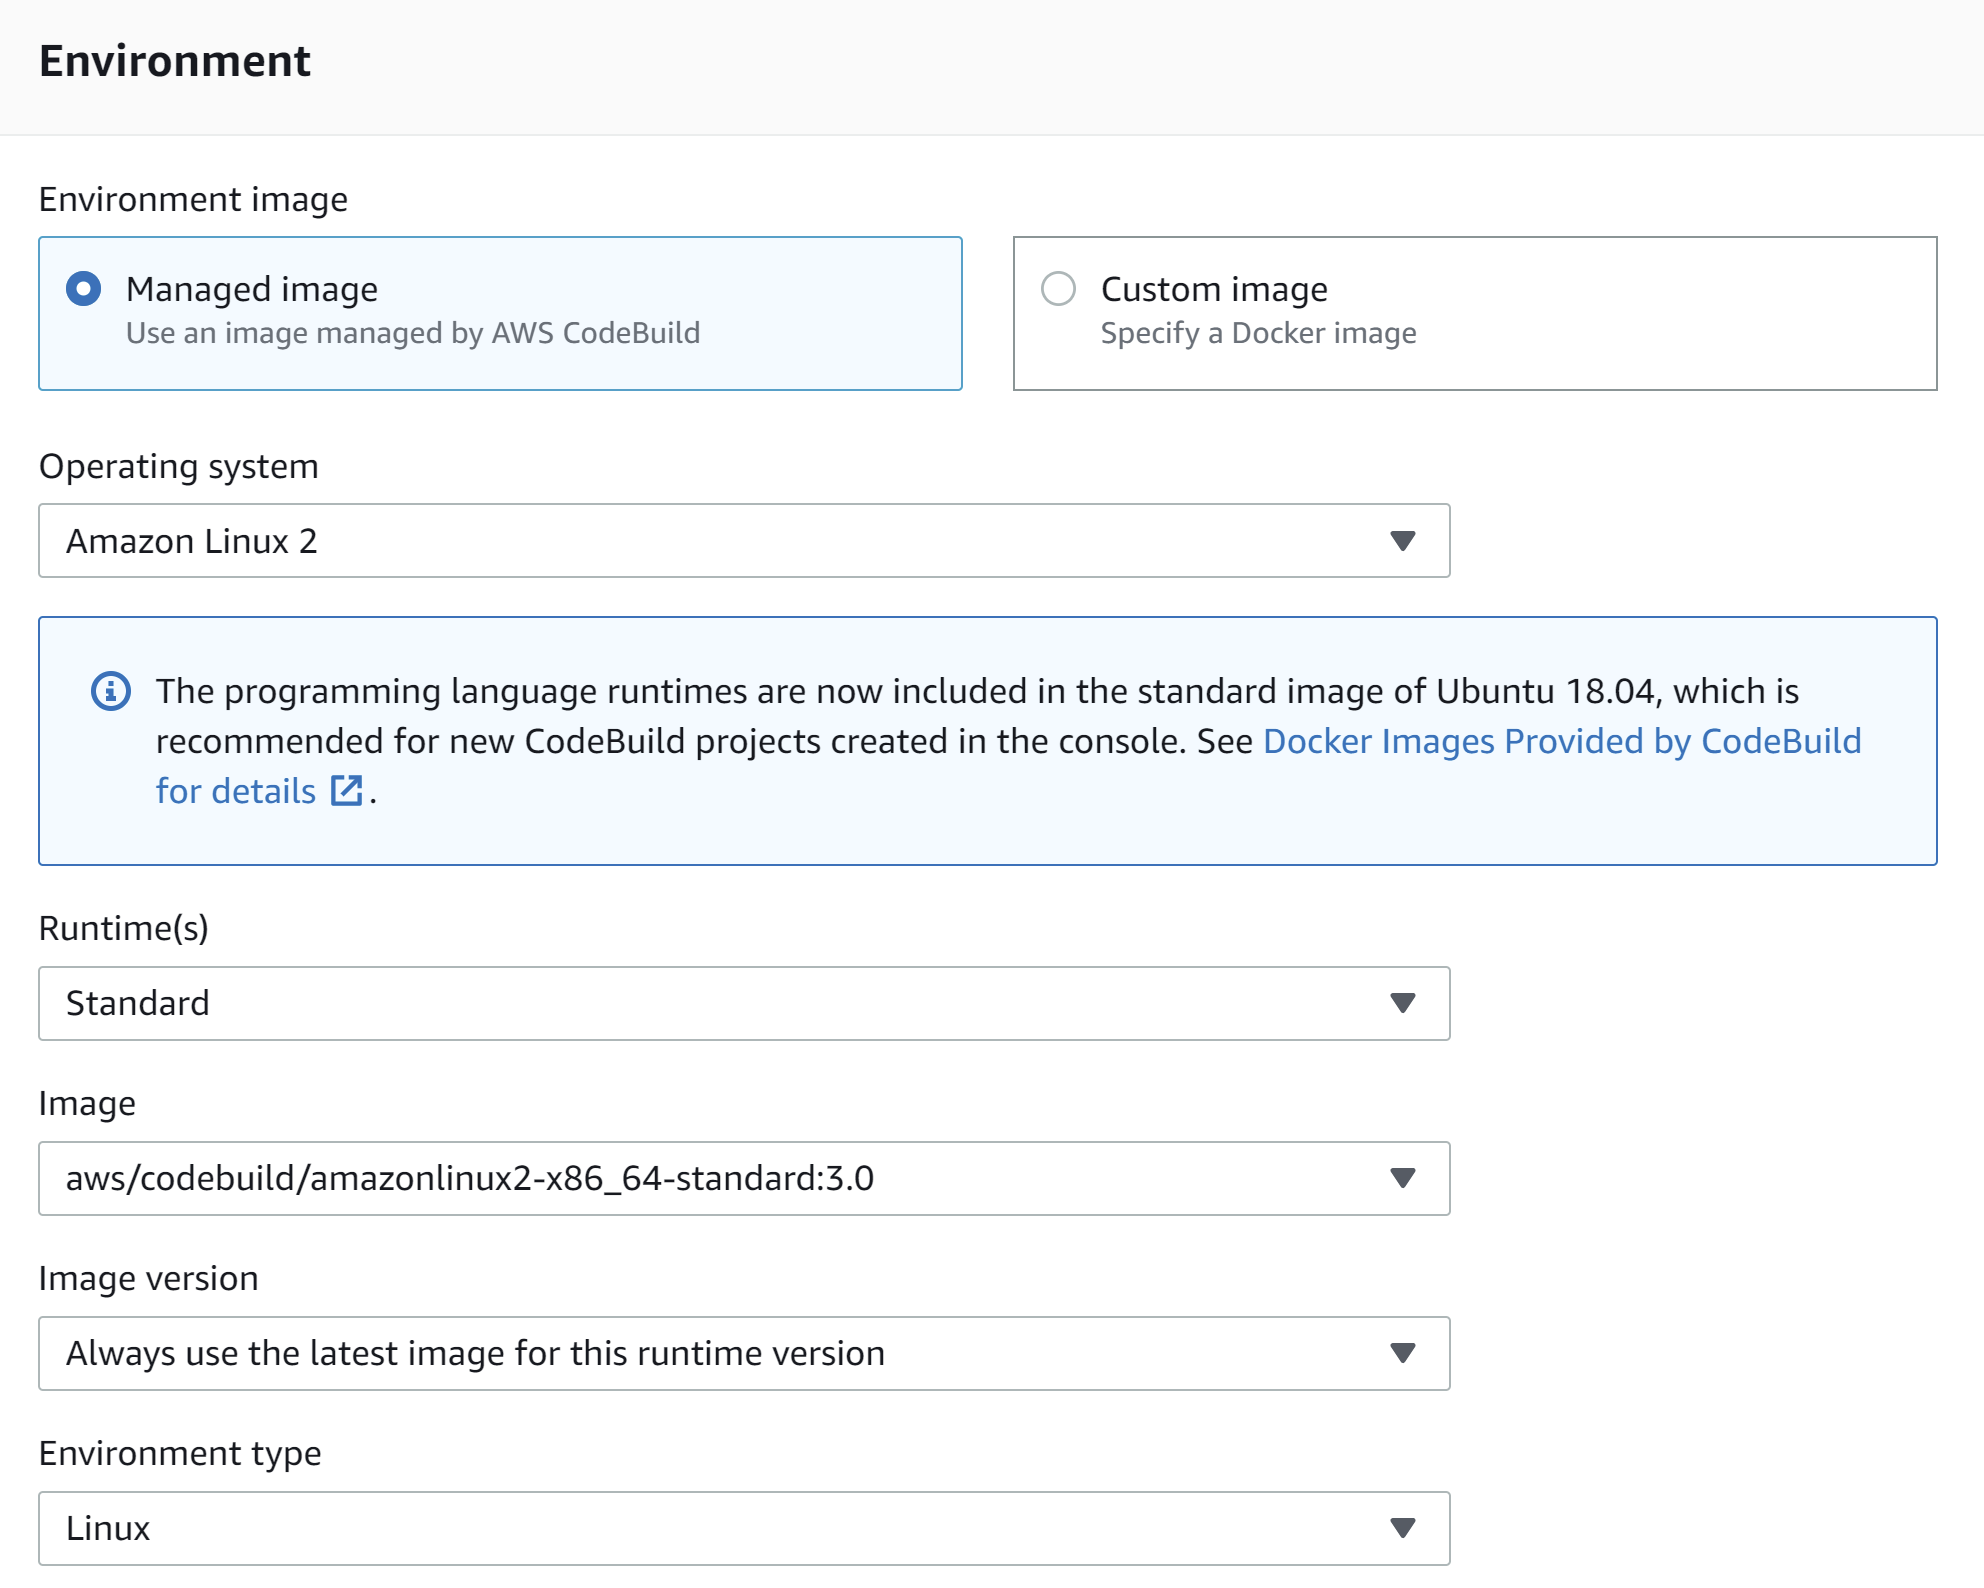
Task: Click the external link icon after 'for details'
Action: point(346,790)
